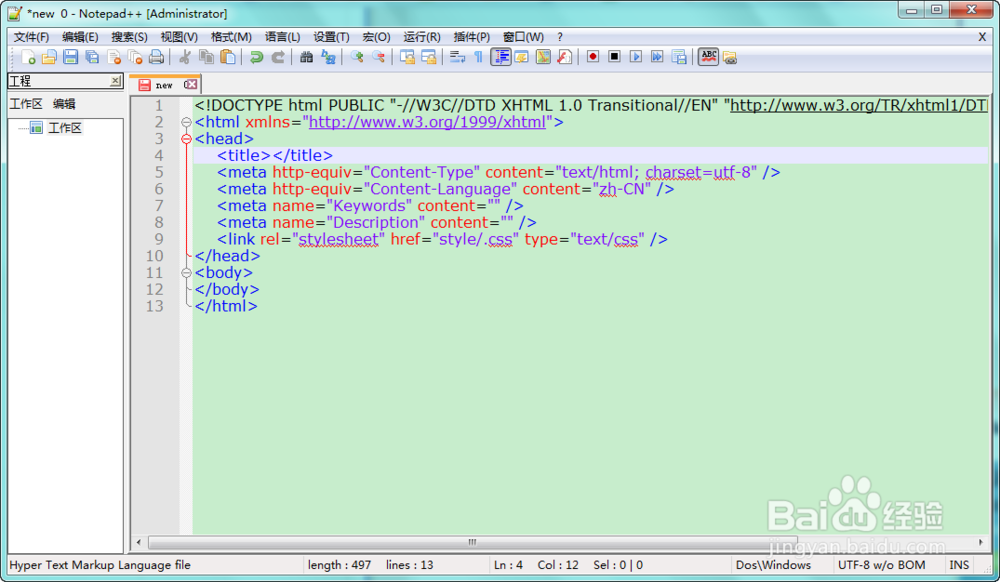Viewport: 1000px width, 582px height.
Task: Open the 窗口(W) menu
Action: 524,37
